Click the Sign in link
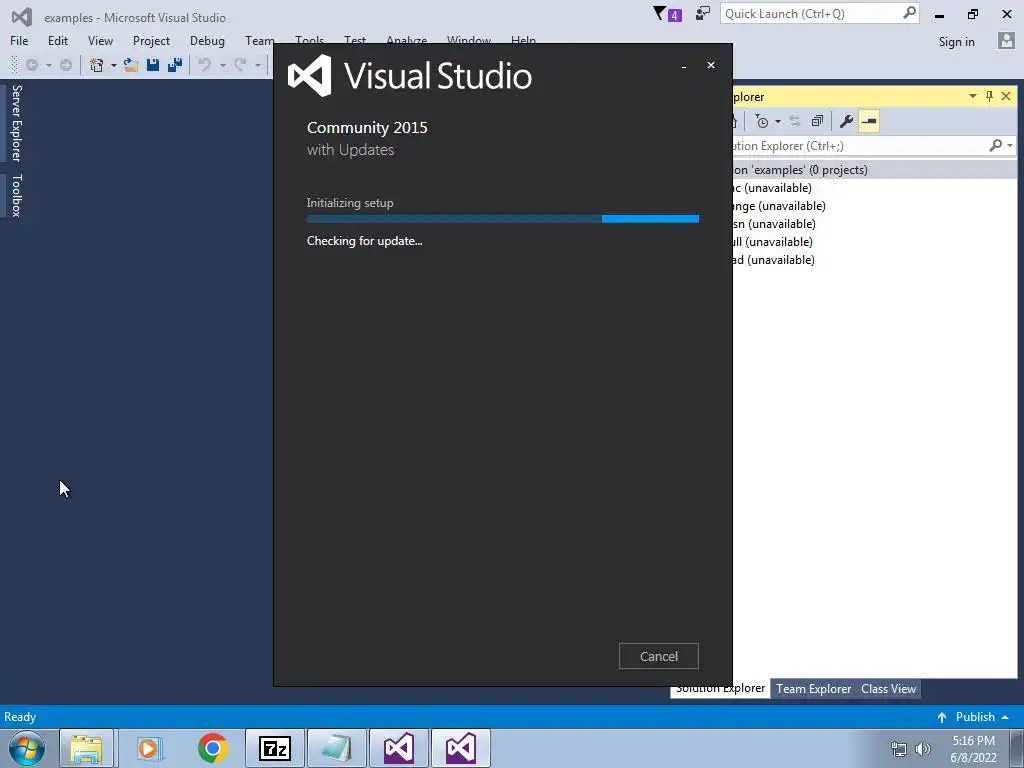Image resolution: width=1024 pixels, height=768 pixels. click(x=956, y=41)
